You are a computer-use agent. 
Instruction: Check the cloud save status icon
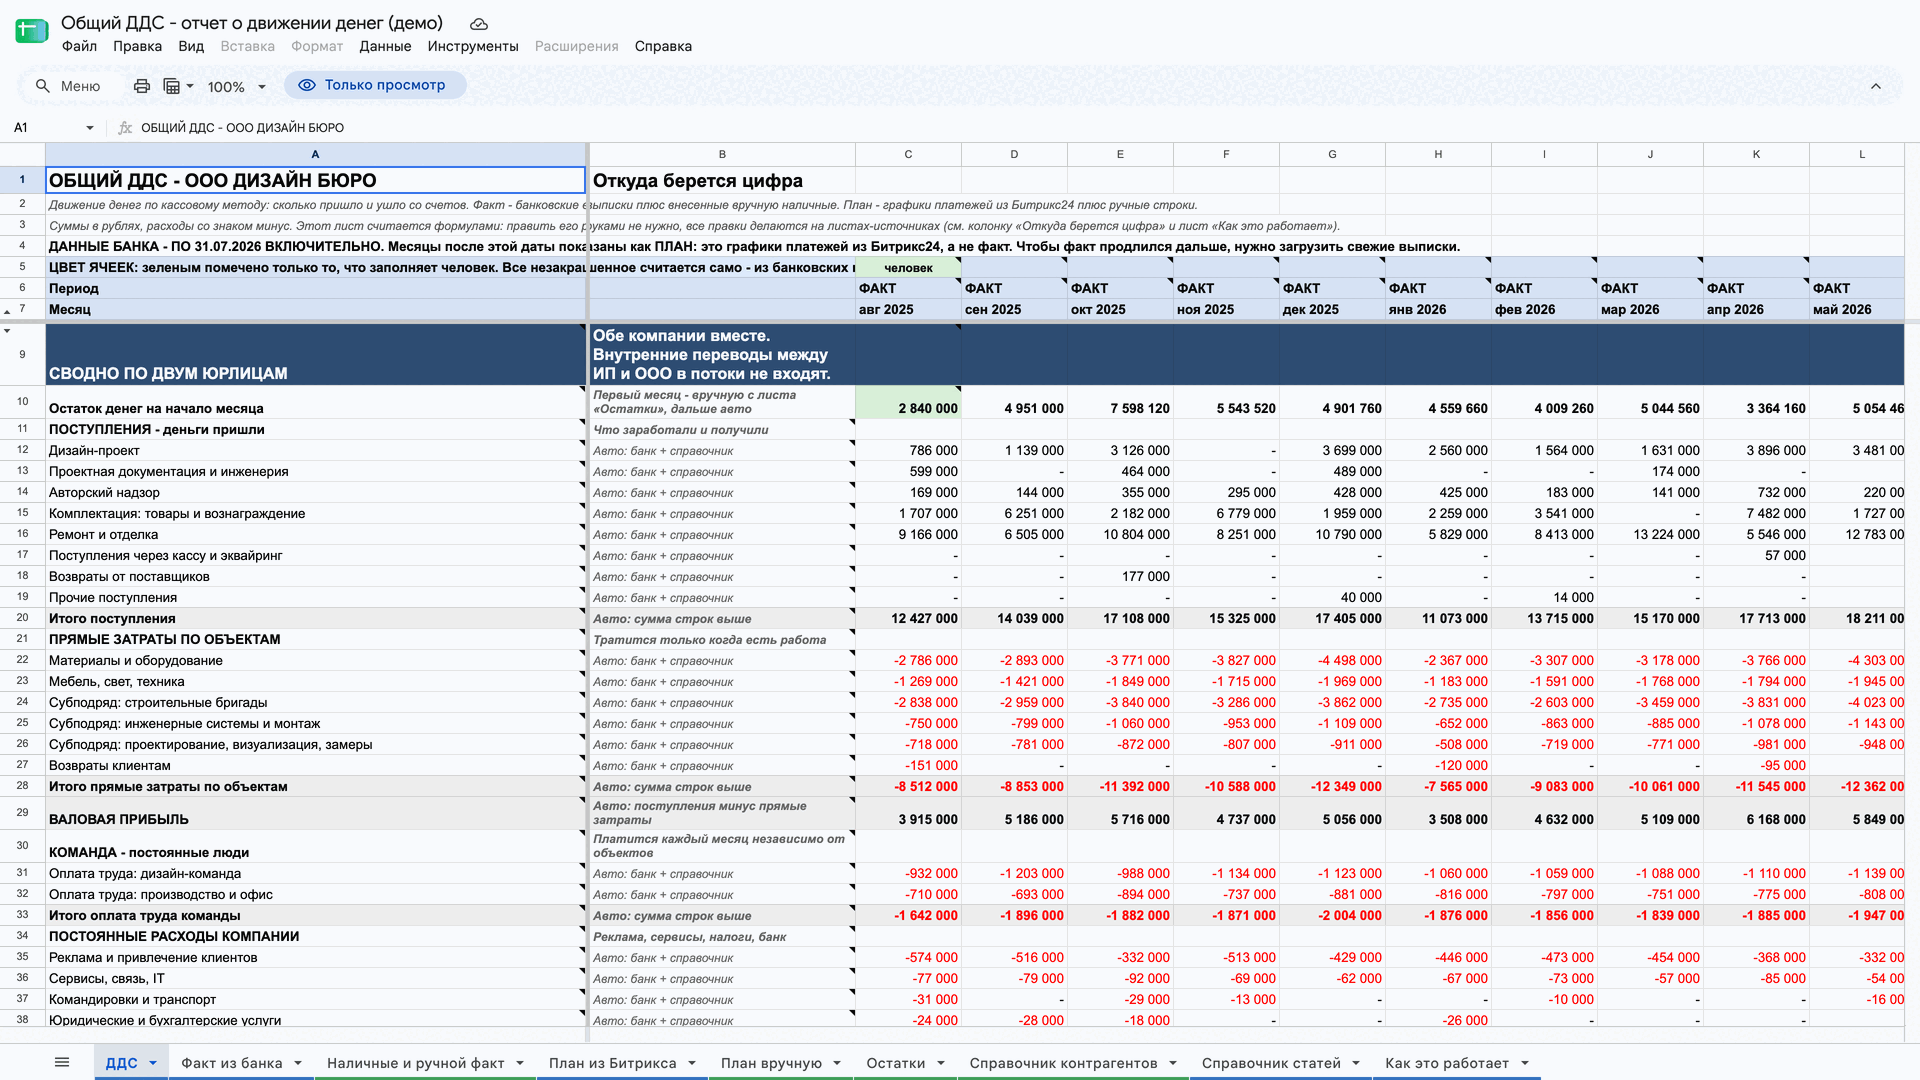point(479,23)
